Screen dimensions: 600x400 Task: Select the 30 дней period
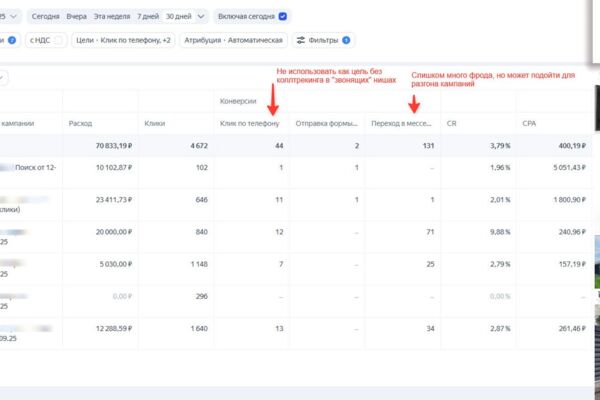click(179, 16)
